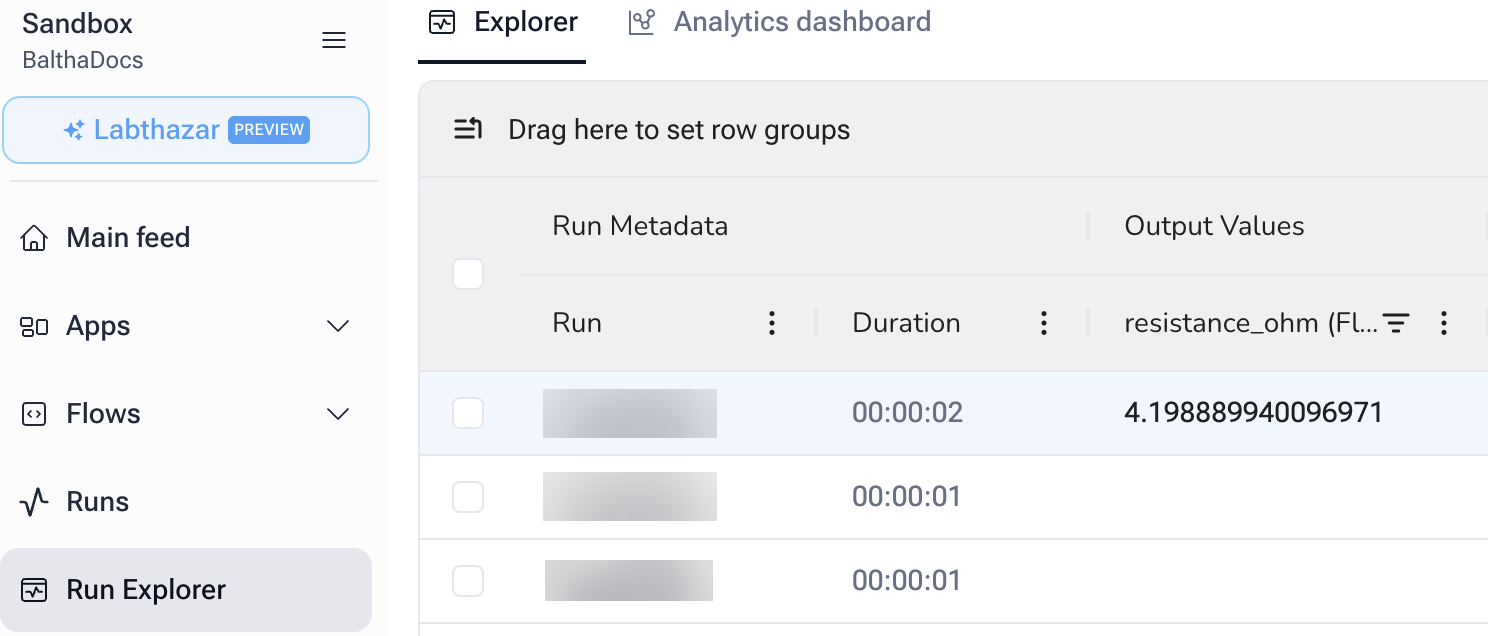1488x636 pixels.
Task: Click the Flows code icon
Action: [34, 414]
